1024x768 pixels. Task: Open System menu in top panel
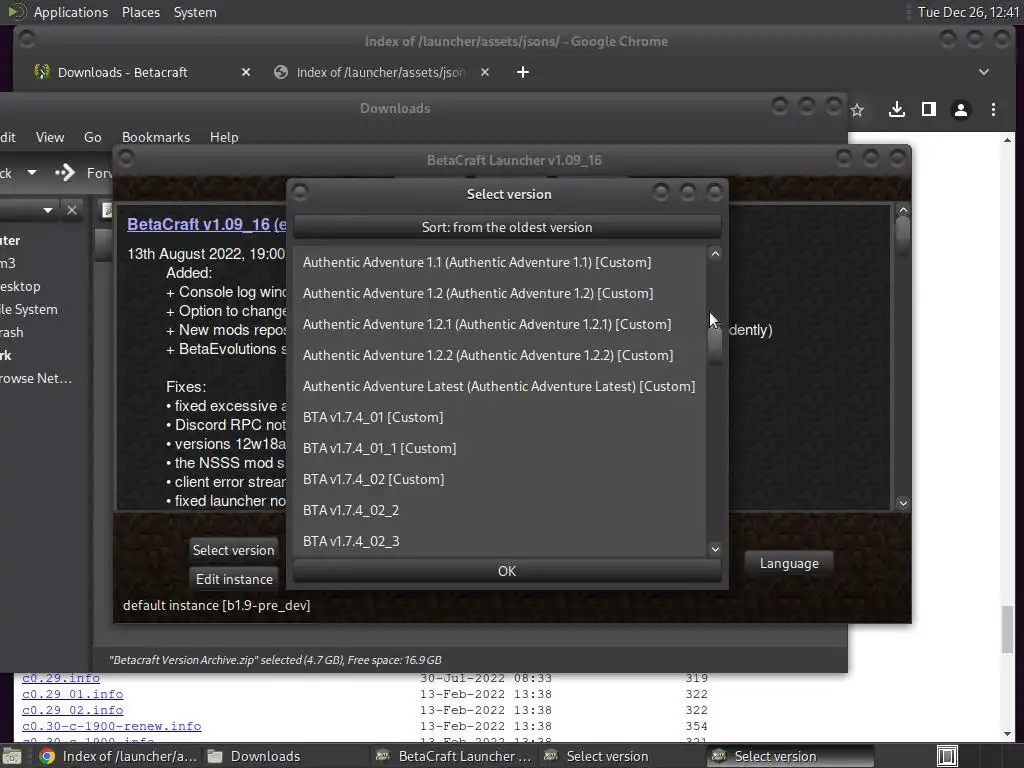[x=195, y=12]
